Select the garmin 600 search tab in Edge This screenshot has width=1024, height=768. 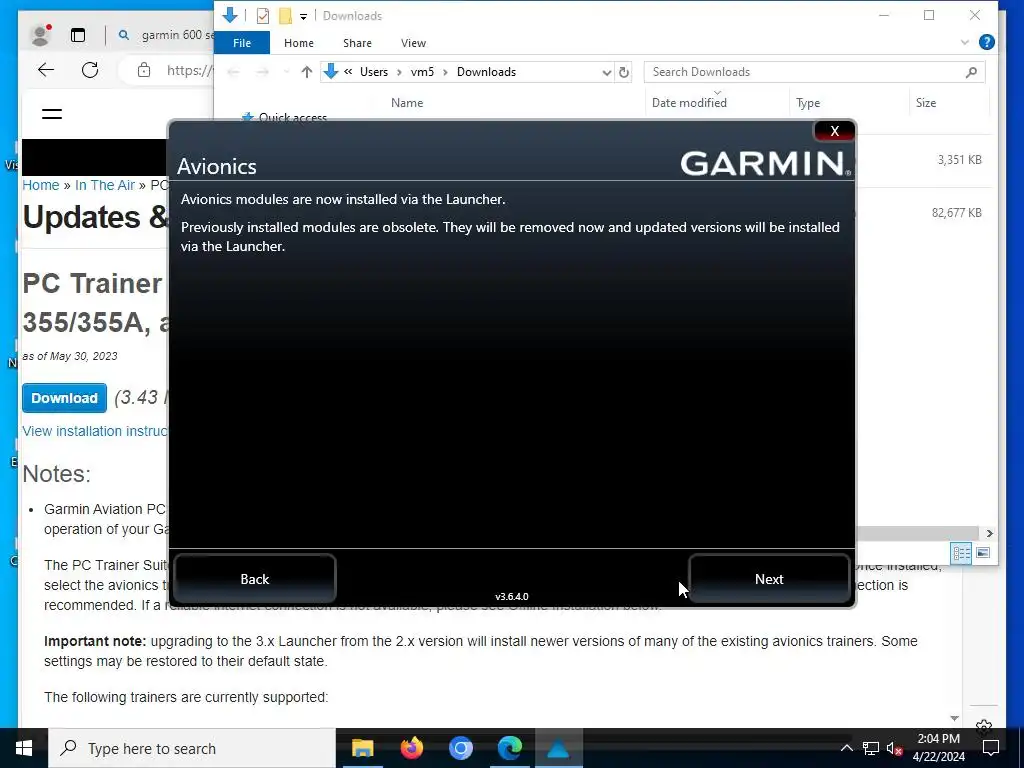point(165,35)
